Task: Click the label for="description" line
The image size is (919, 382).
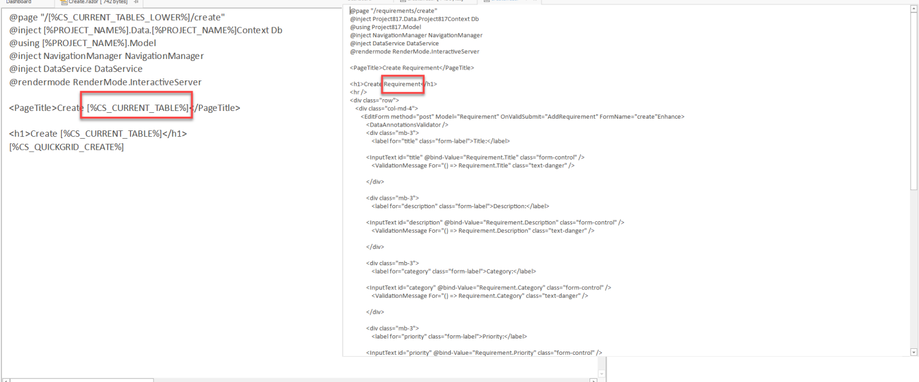Action: [460, 206]
